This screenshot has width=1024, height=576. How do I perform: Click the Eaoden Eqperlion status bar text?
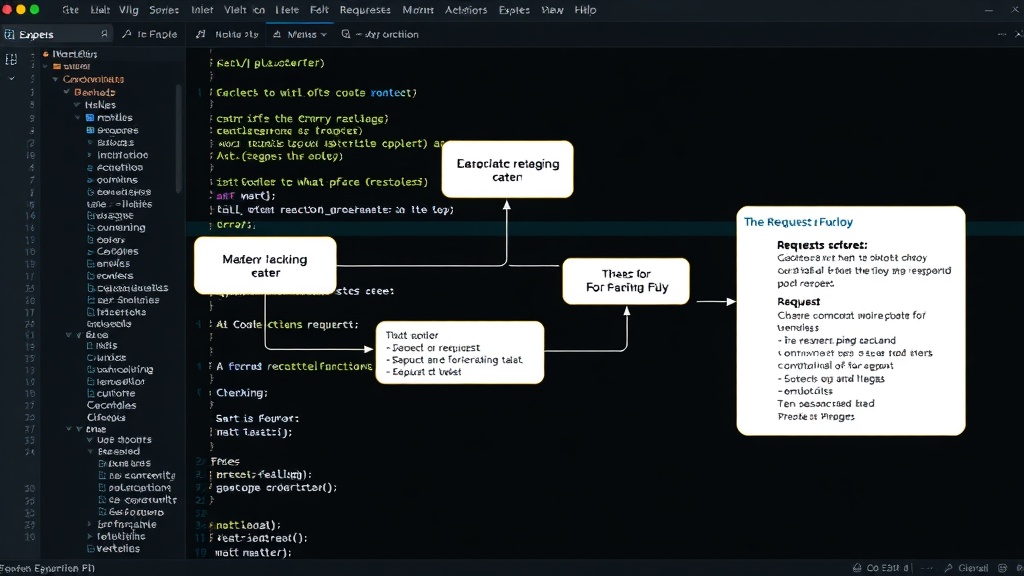pyautogui.click(x=48, y=568)
